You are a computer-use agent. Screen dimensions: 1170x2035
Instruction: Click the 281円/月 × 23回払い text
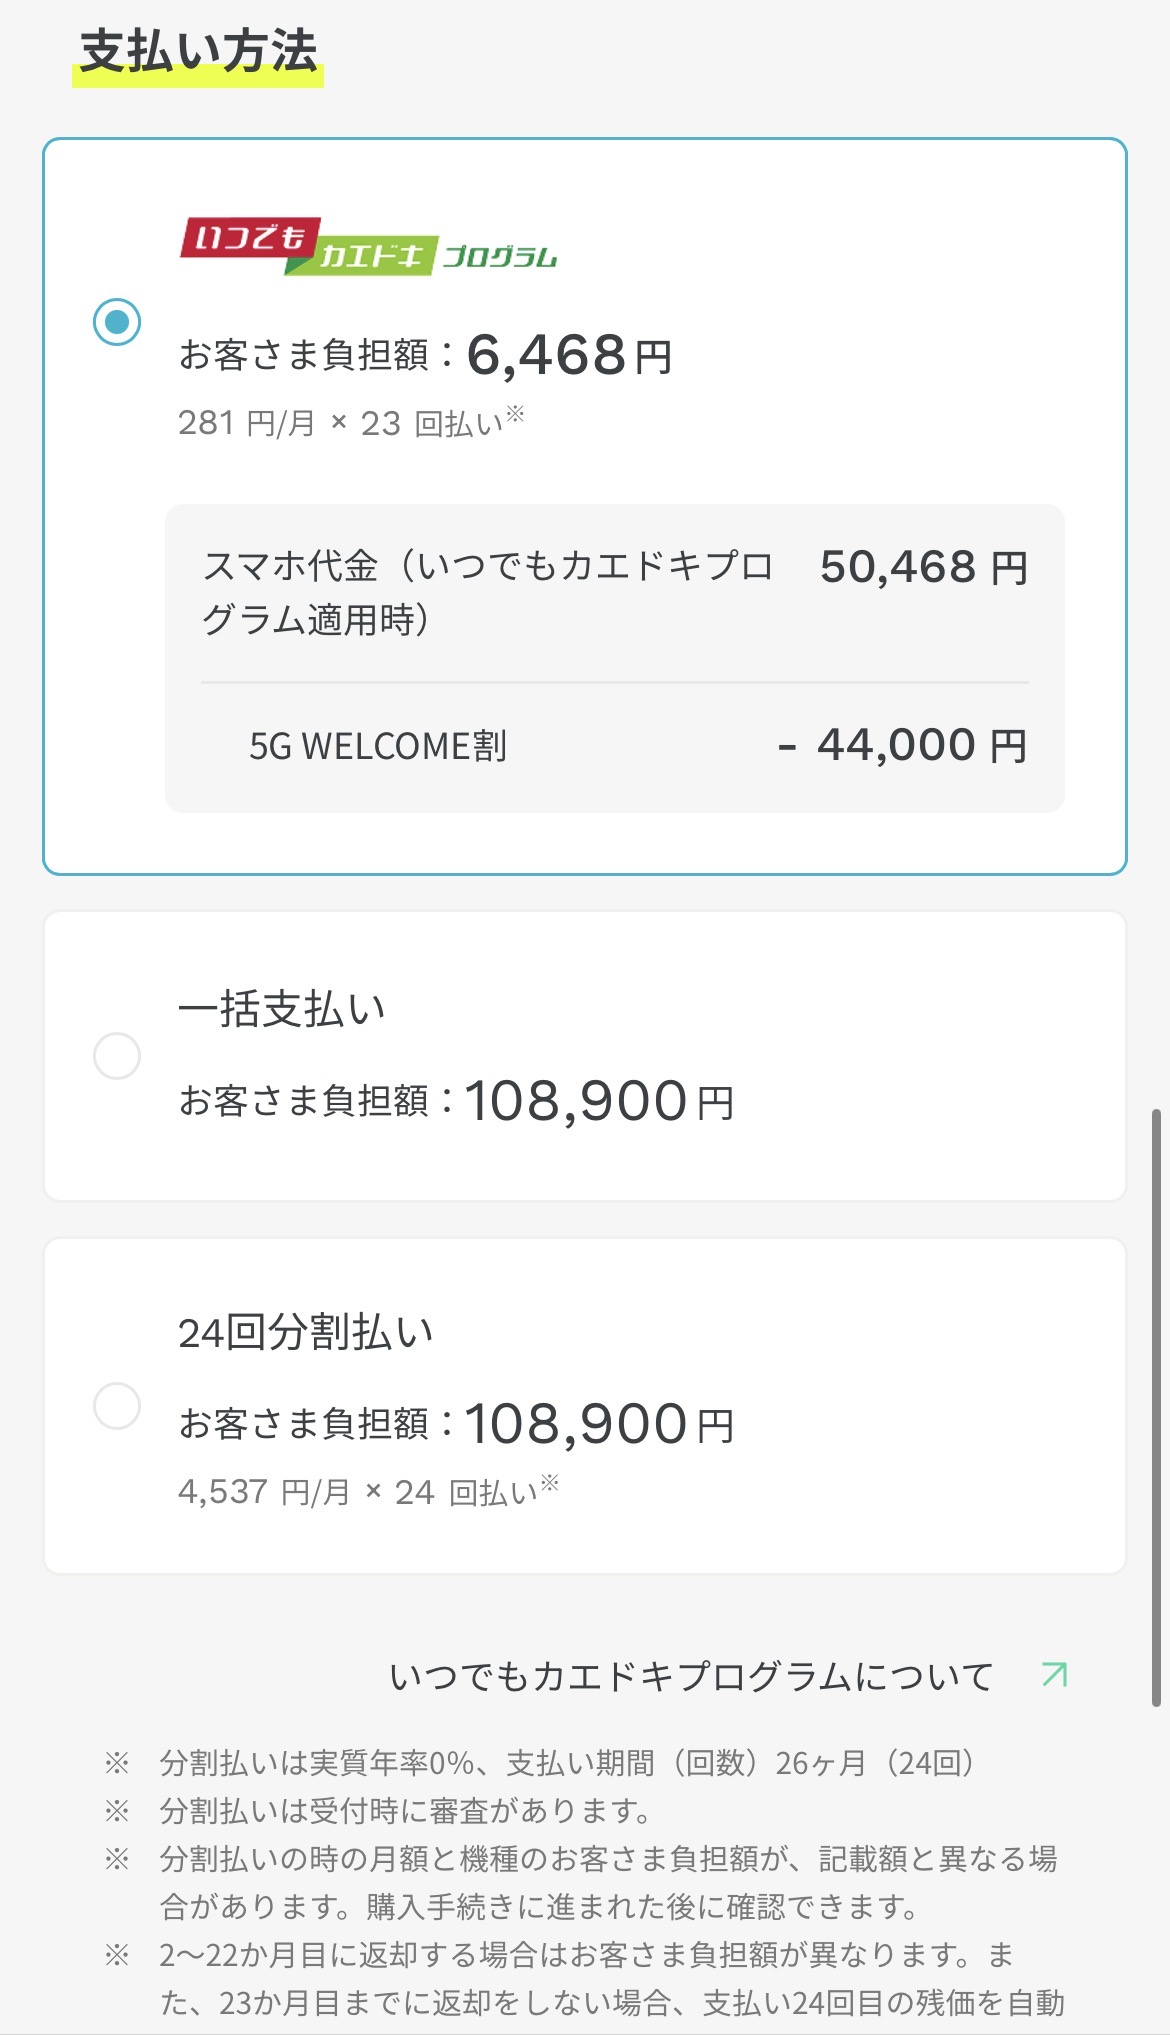pyautogui.click(x=350, y=423)
